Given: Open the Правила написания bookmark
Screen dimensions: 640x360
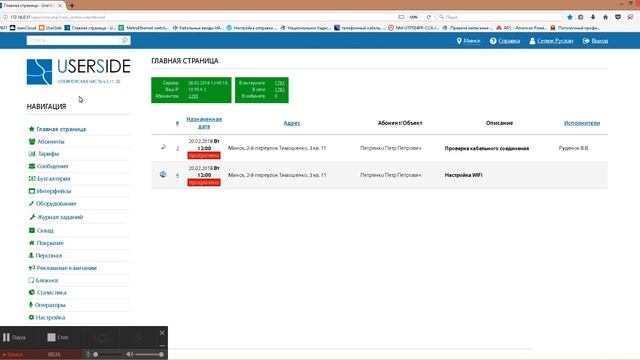Looking at the screenshot, I should pos(467,28).
